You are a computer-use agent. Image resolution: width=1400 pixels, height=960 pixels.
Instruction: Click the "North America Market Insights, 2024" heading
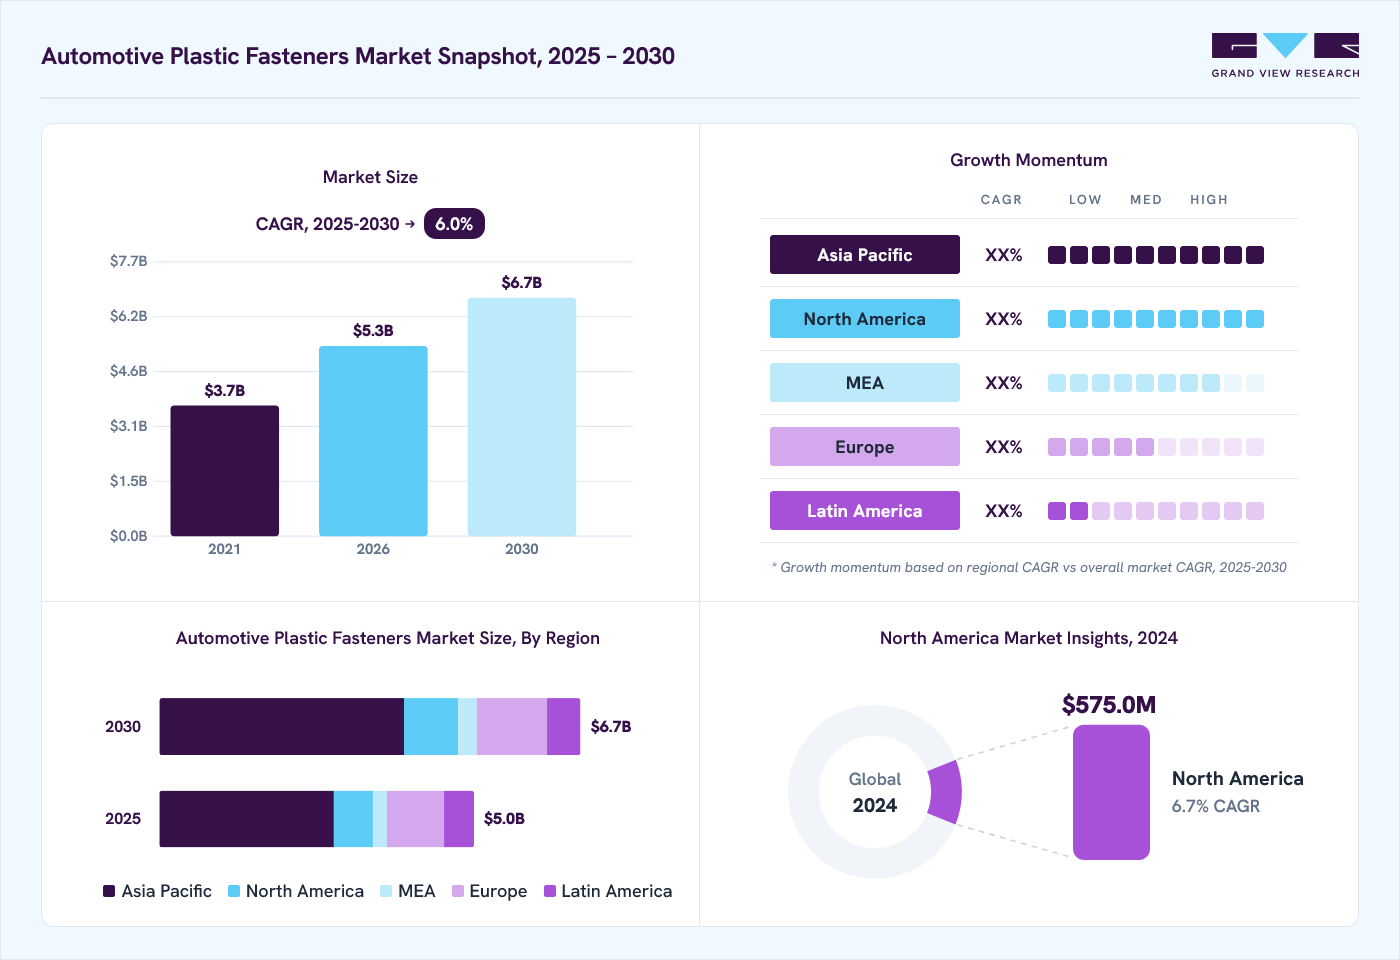click(x=1029, y=638)
